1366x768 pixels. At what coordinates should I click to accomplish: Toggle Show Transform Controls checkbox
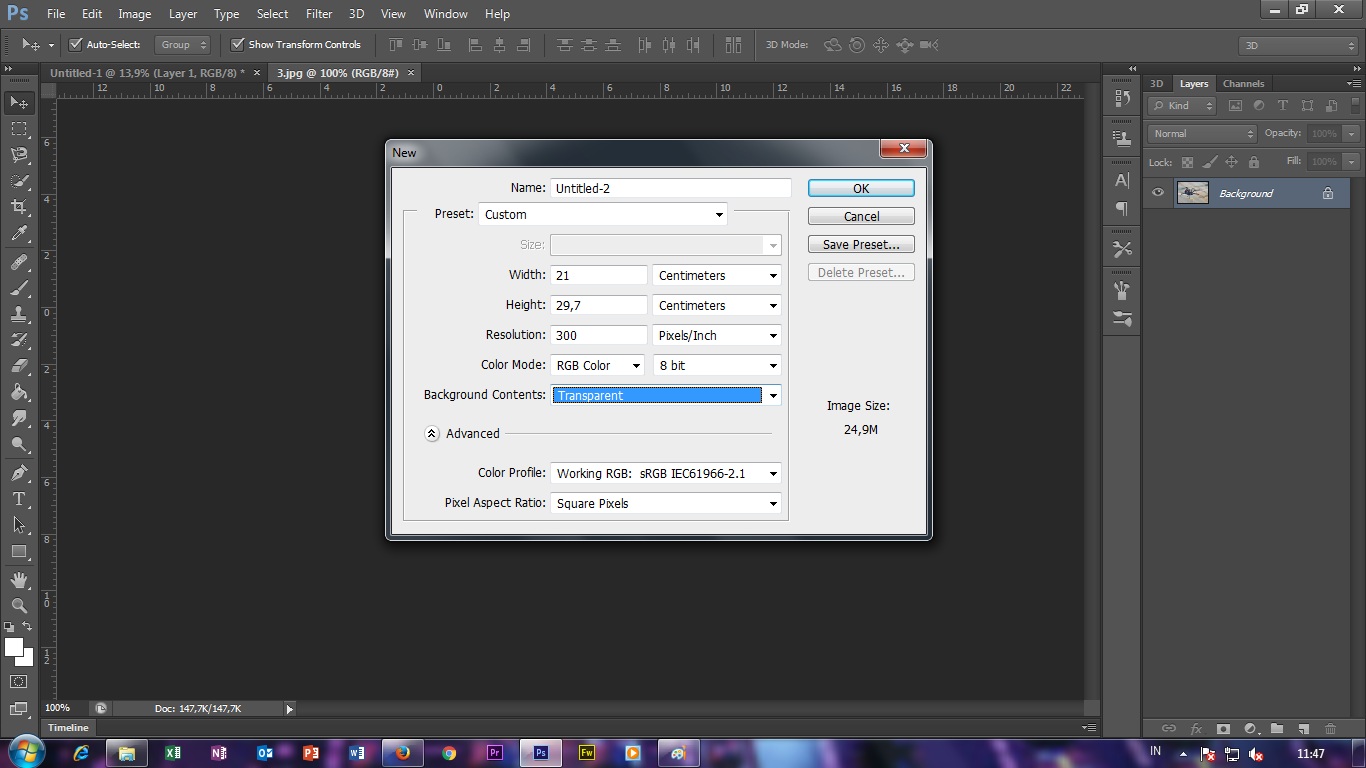point(237,45)
